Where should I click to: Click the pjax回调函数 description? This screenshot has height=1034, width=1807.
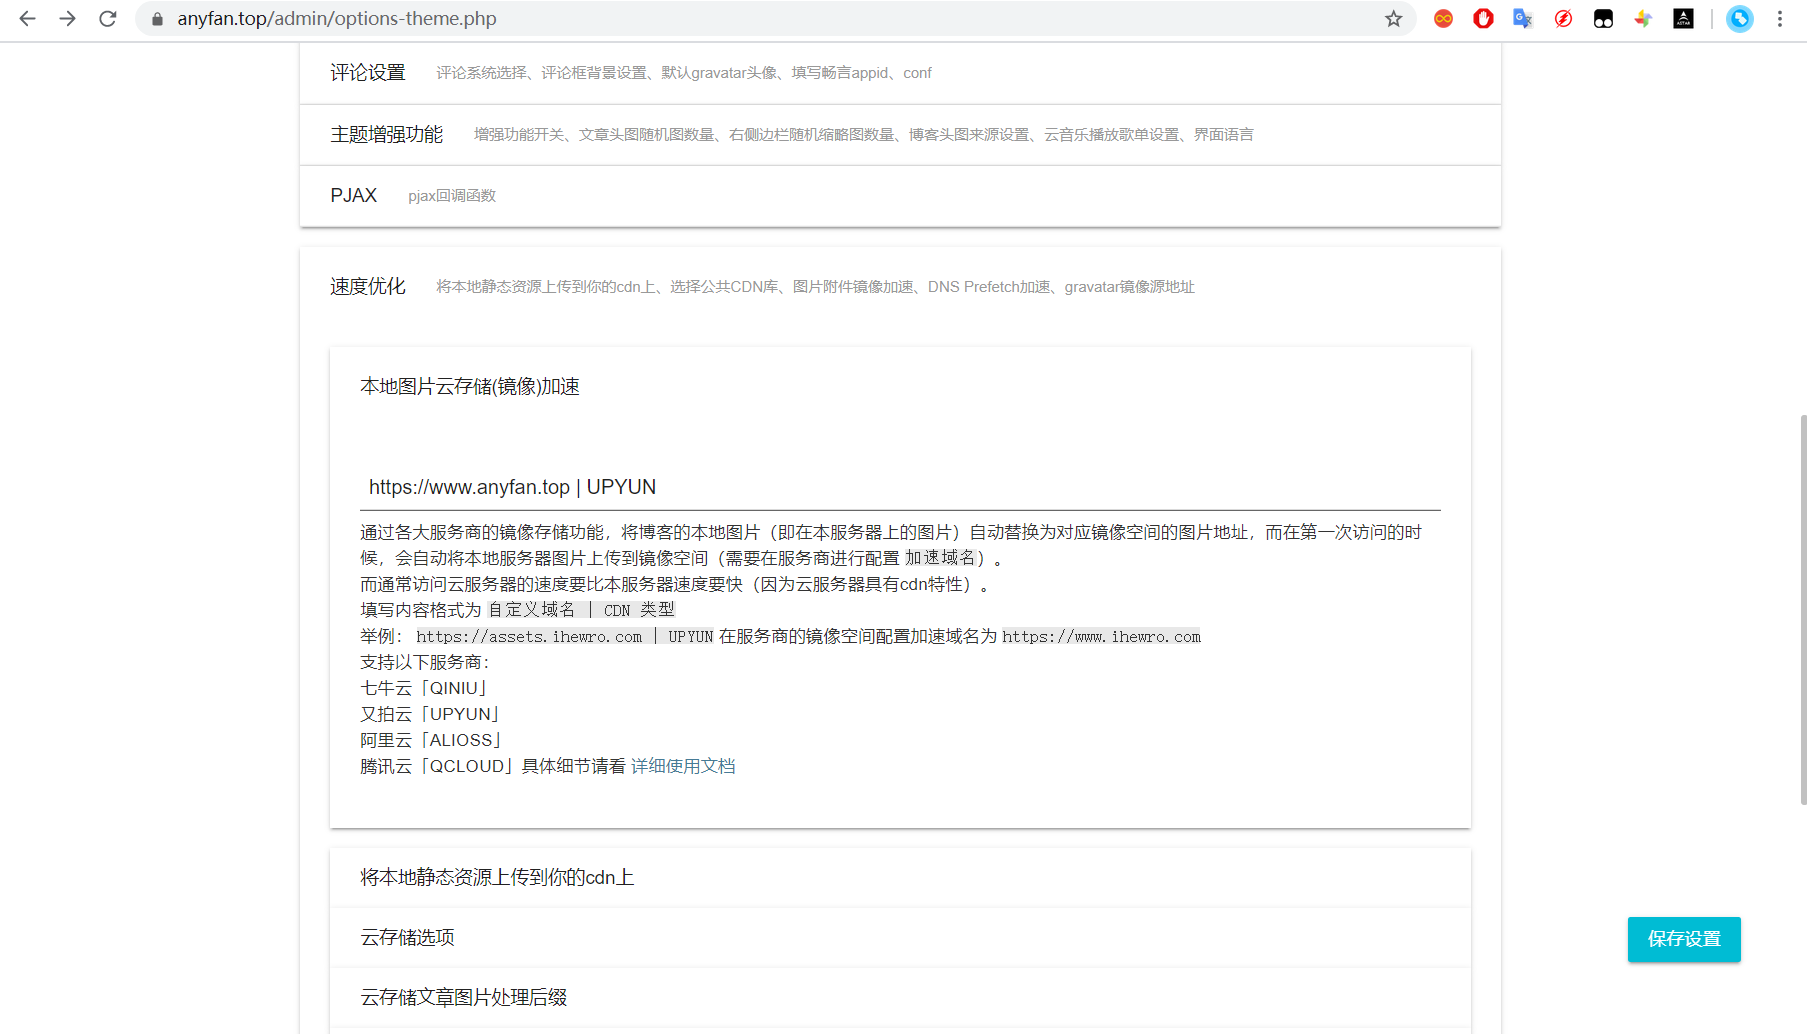[x=452, y=196]
